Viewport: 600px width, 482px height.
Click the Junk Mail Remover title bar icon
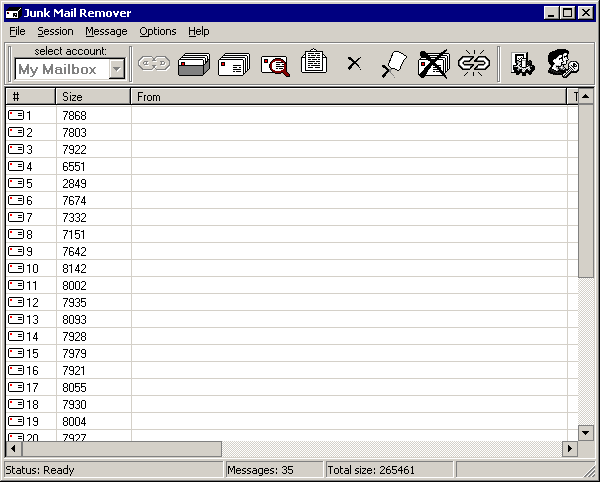pyautogui.click(x=13, y=13)
